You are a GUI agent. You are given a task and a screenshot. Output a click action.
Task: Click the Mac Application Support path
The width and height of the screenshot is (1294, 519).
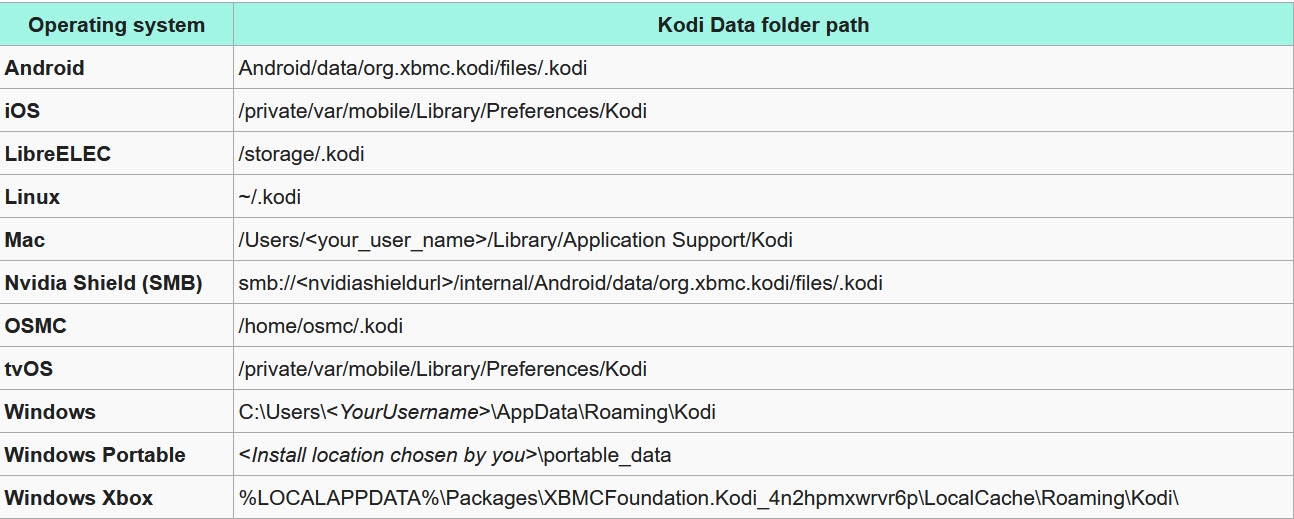pyautogui.click(x=516, y=240)
